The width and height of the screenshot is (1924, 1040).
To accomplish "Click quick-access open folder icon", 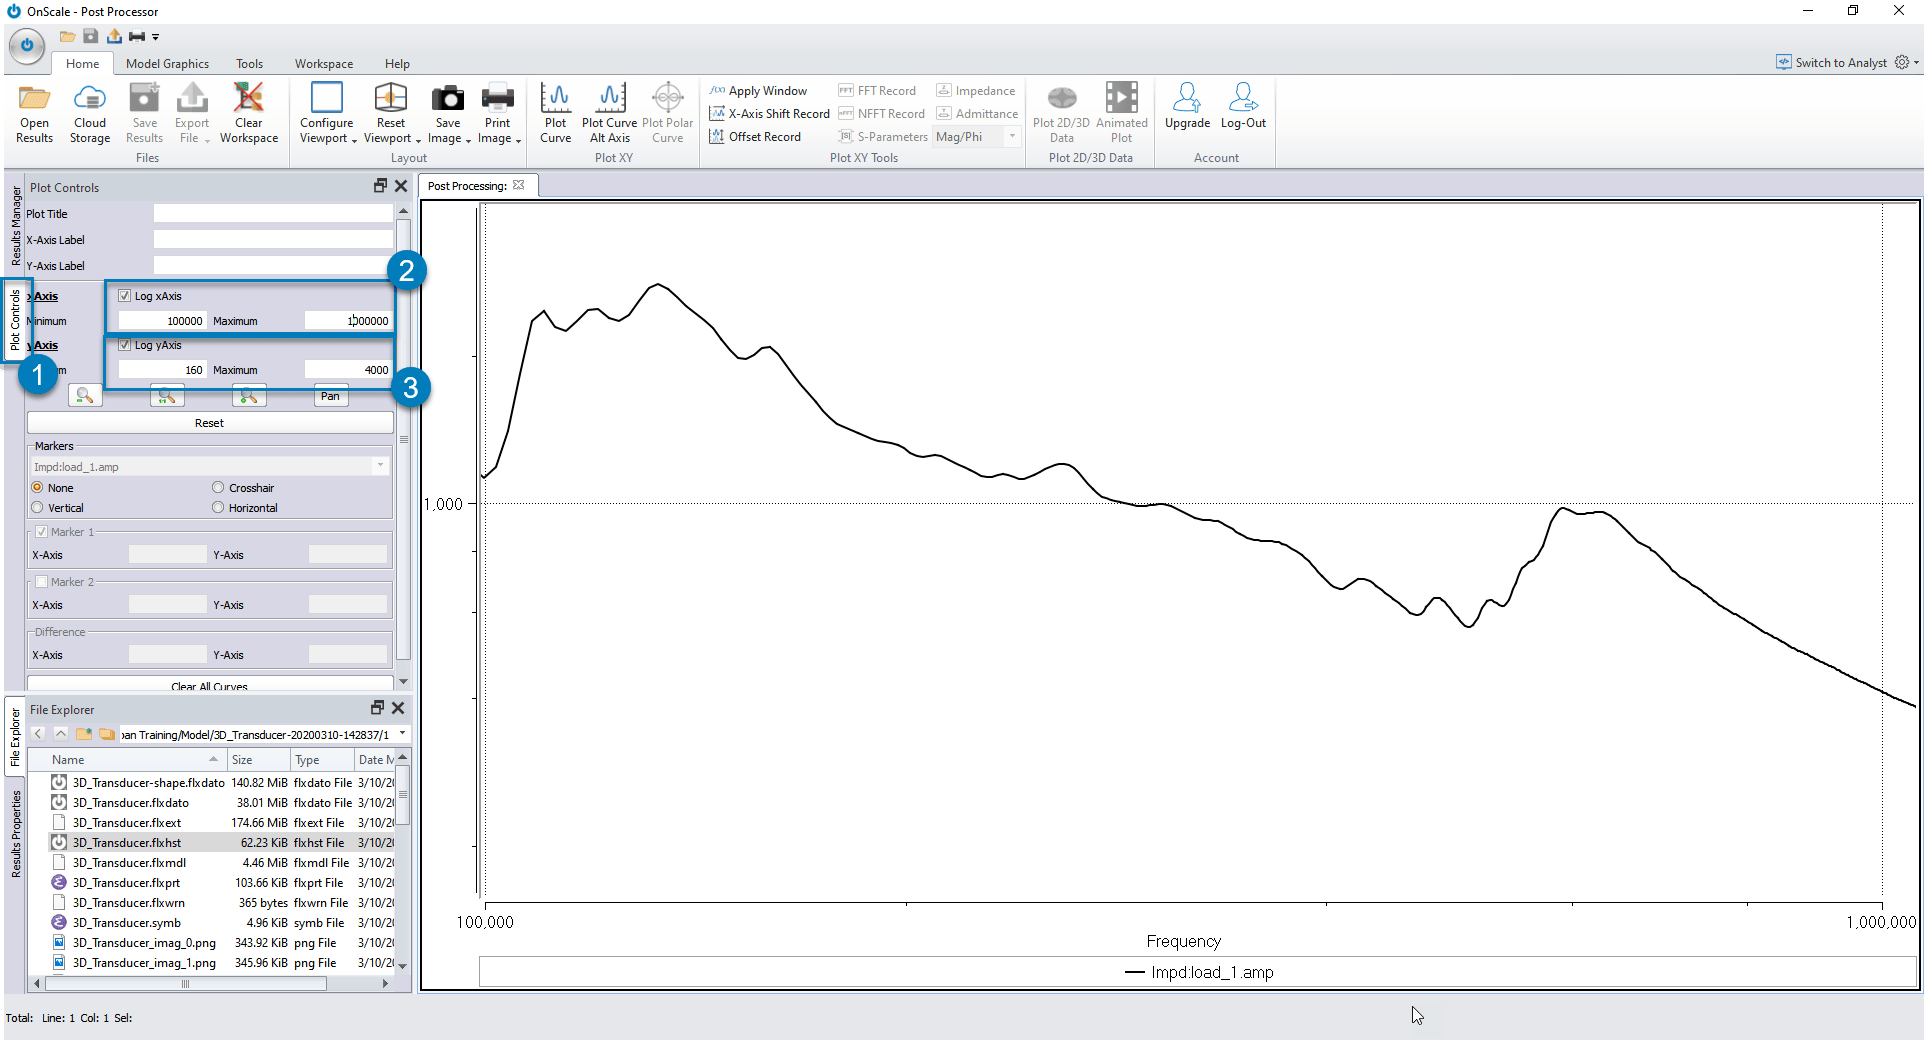I will pyautogui.click(x=67, y=36).
